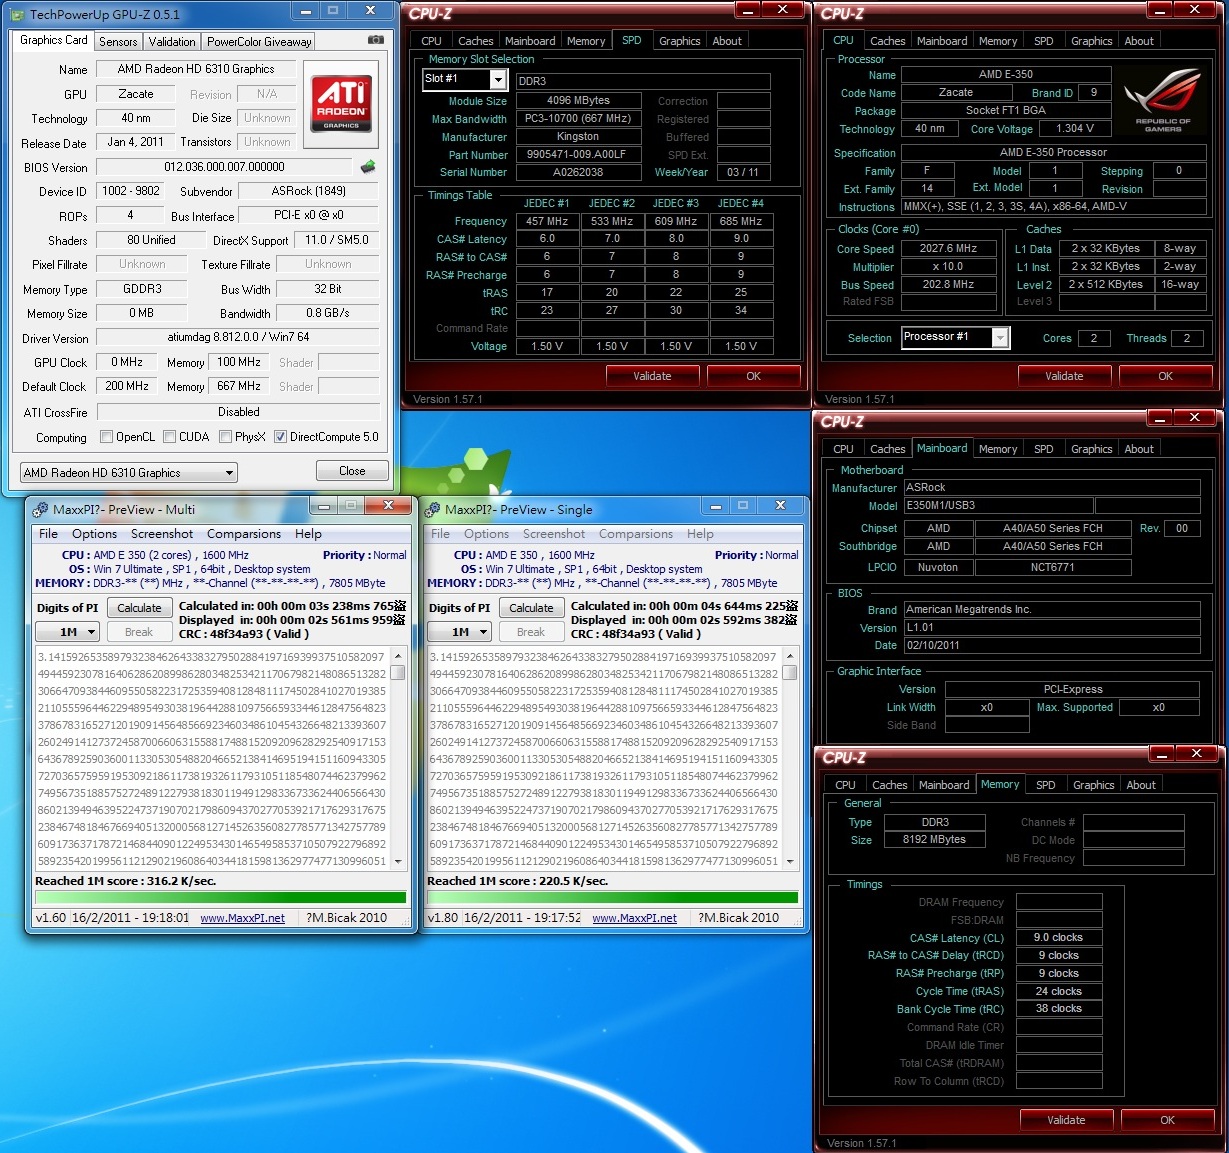Click the GPU Name field AMD Radeon HD 6310

[x=196, y=69]
